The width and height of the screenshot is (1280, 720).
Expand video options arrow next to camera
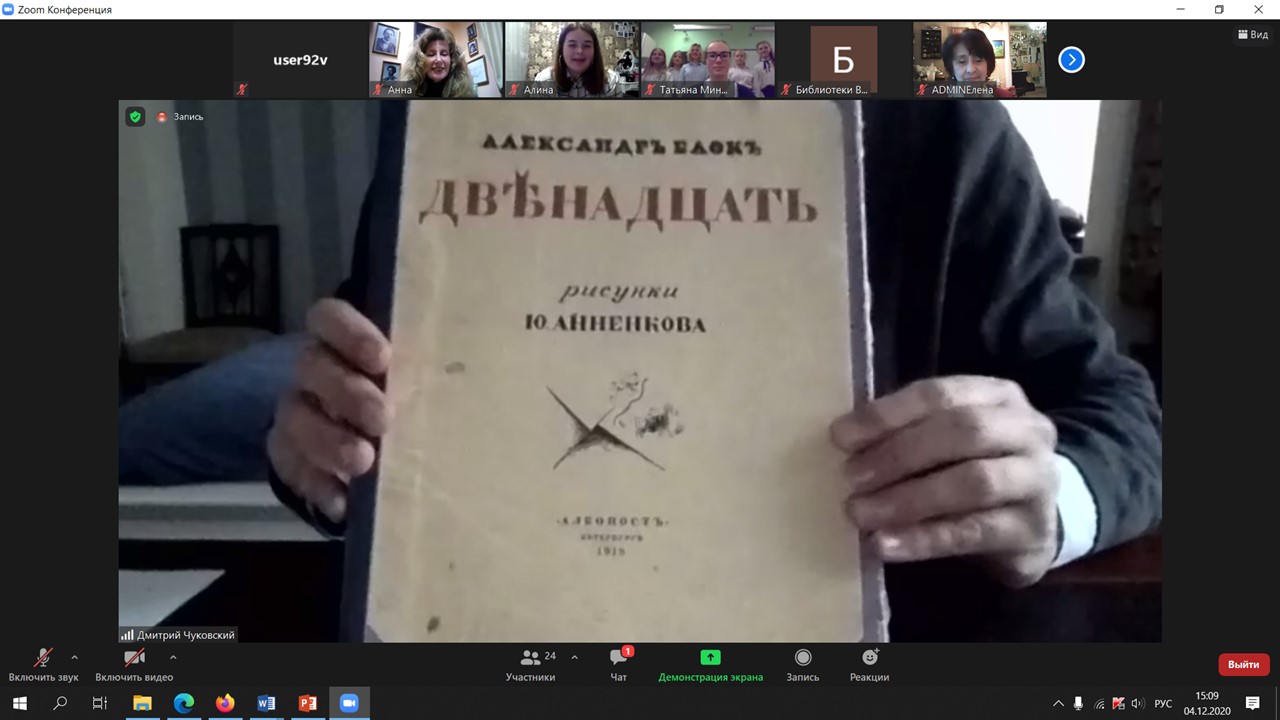pos(173,657)
